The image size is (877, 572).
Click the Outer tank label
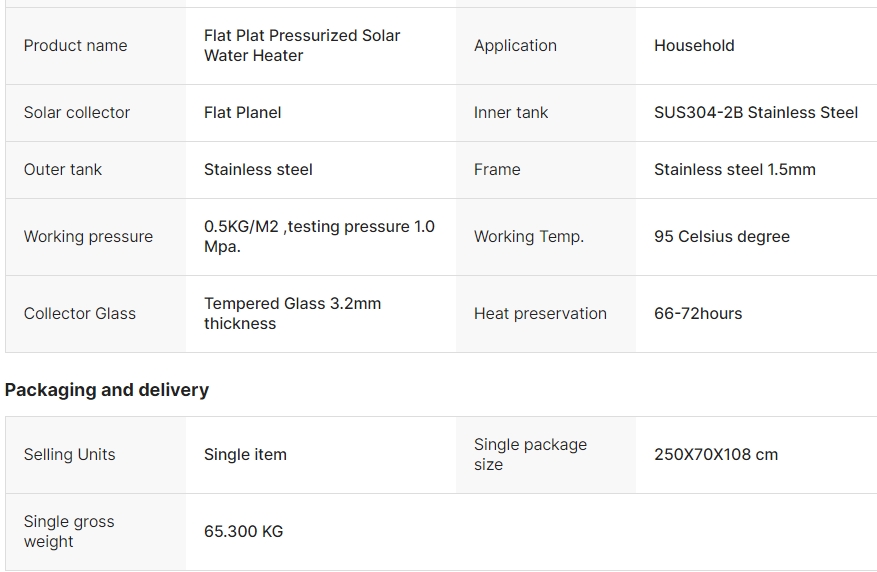click(63, 169)
